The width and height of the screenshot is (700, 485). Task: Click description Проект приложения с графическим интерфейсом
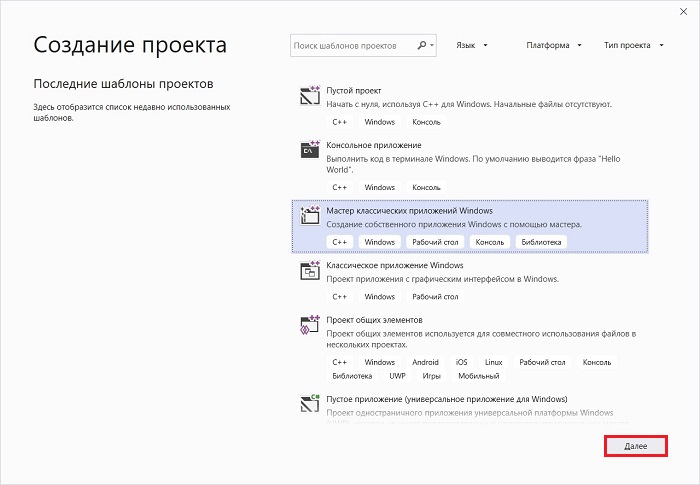[x=442, y=279]
